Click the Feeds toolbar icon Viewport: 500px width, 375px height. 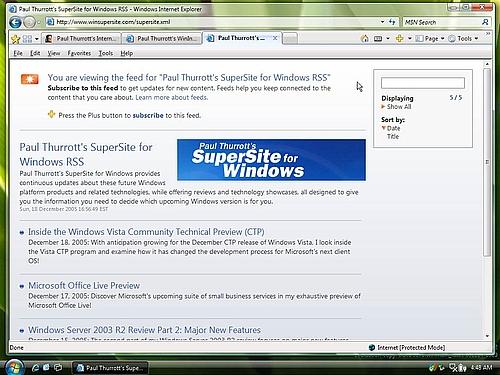click(378, 39)
